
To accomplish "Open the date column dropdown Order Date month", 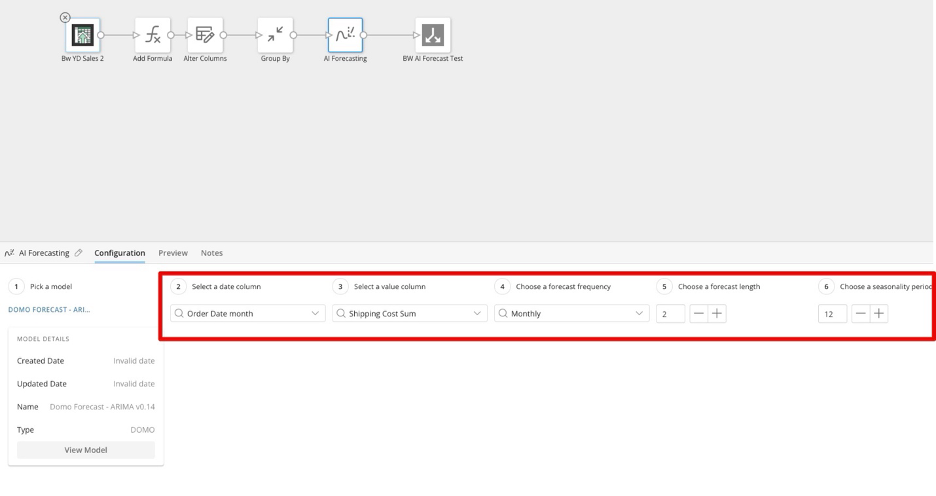I will click(x=248, y=313).
